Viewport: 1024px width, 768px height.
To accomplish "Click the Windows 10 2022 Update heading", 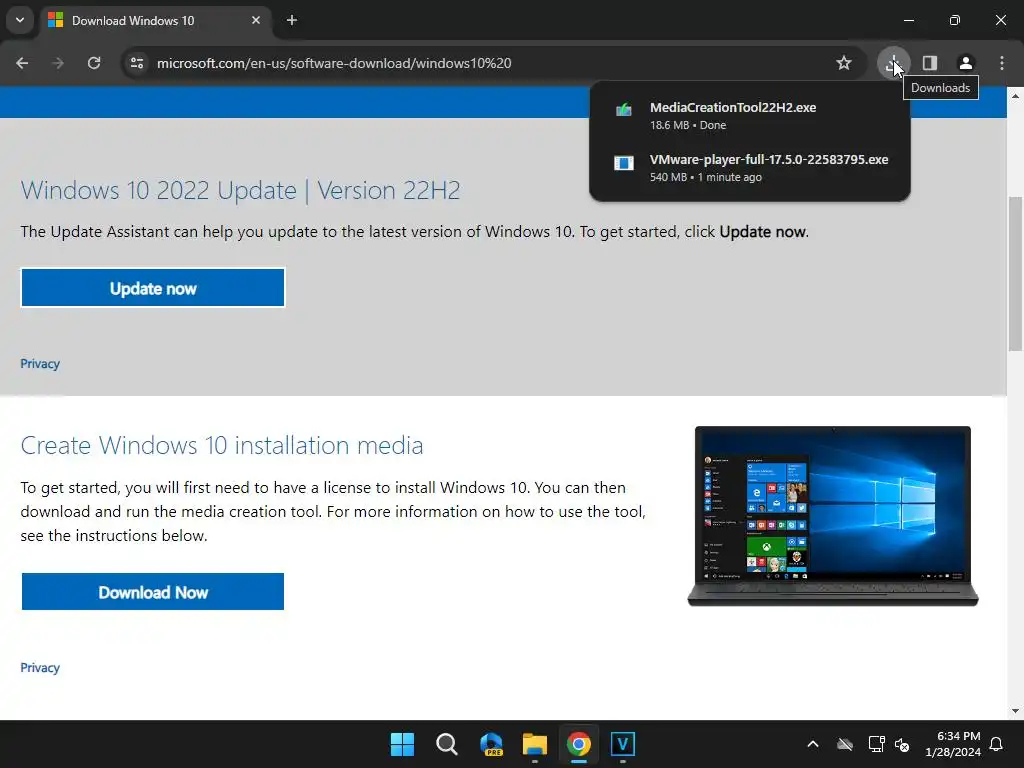I will point(240,190).
